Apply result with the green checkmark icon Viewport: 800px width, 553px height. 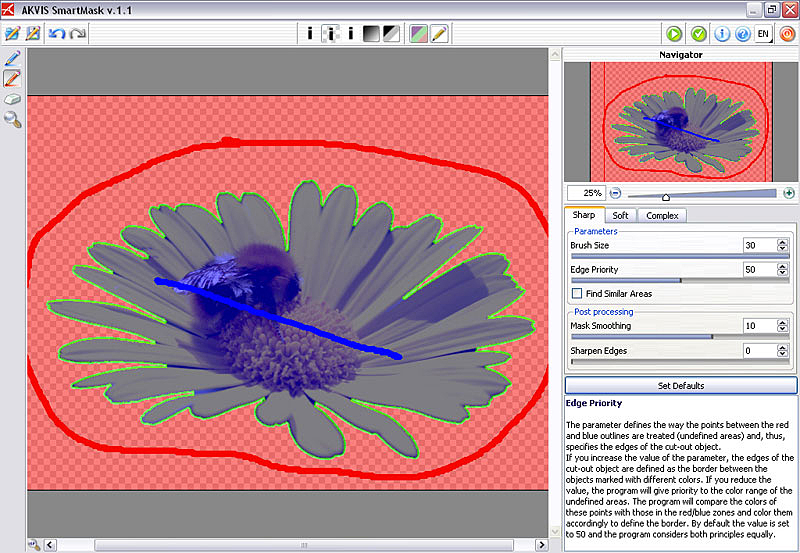pyautogui.click(x=699, y=34)
